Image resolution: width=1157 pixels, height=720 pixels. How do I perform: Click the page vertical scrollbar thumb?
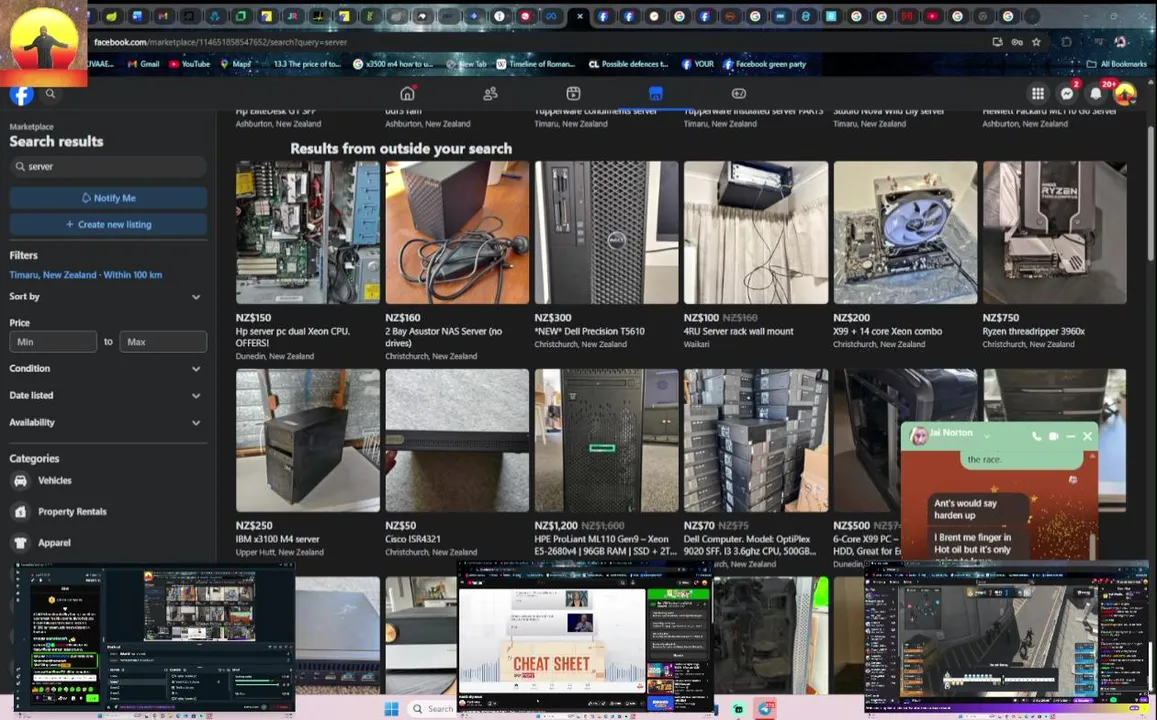point(1150,192)
